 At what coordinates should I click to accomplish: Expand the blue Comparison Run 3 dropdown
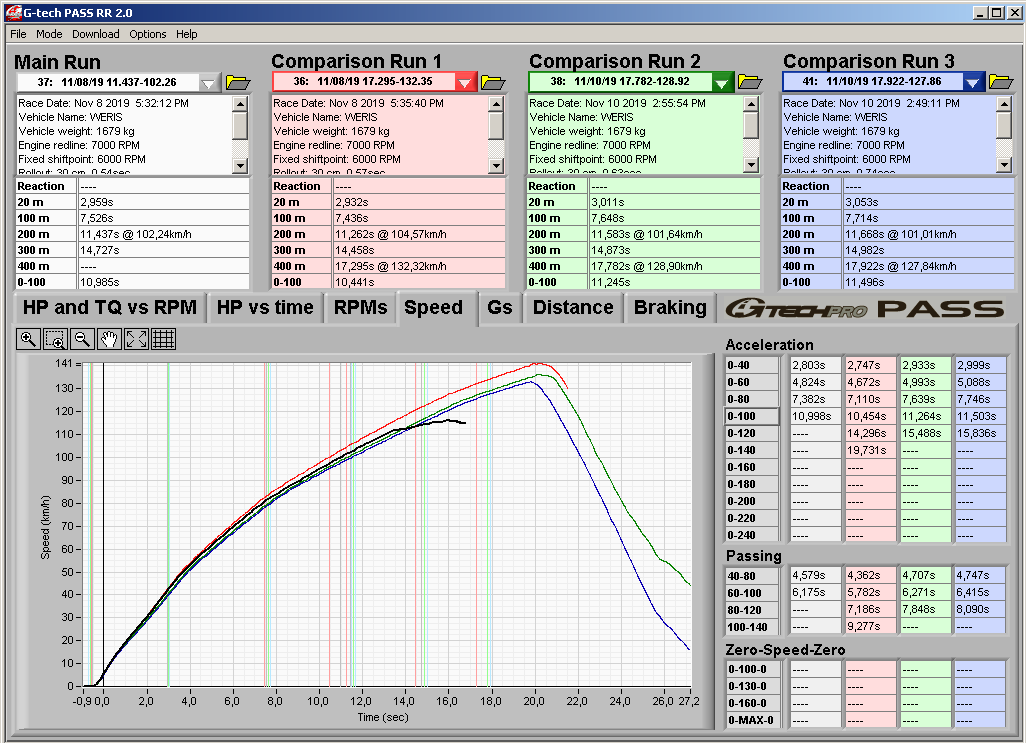972,83
